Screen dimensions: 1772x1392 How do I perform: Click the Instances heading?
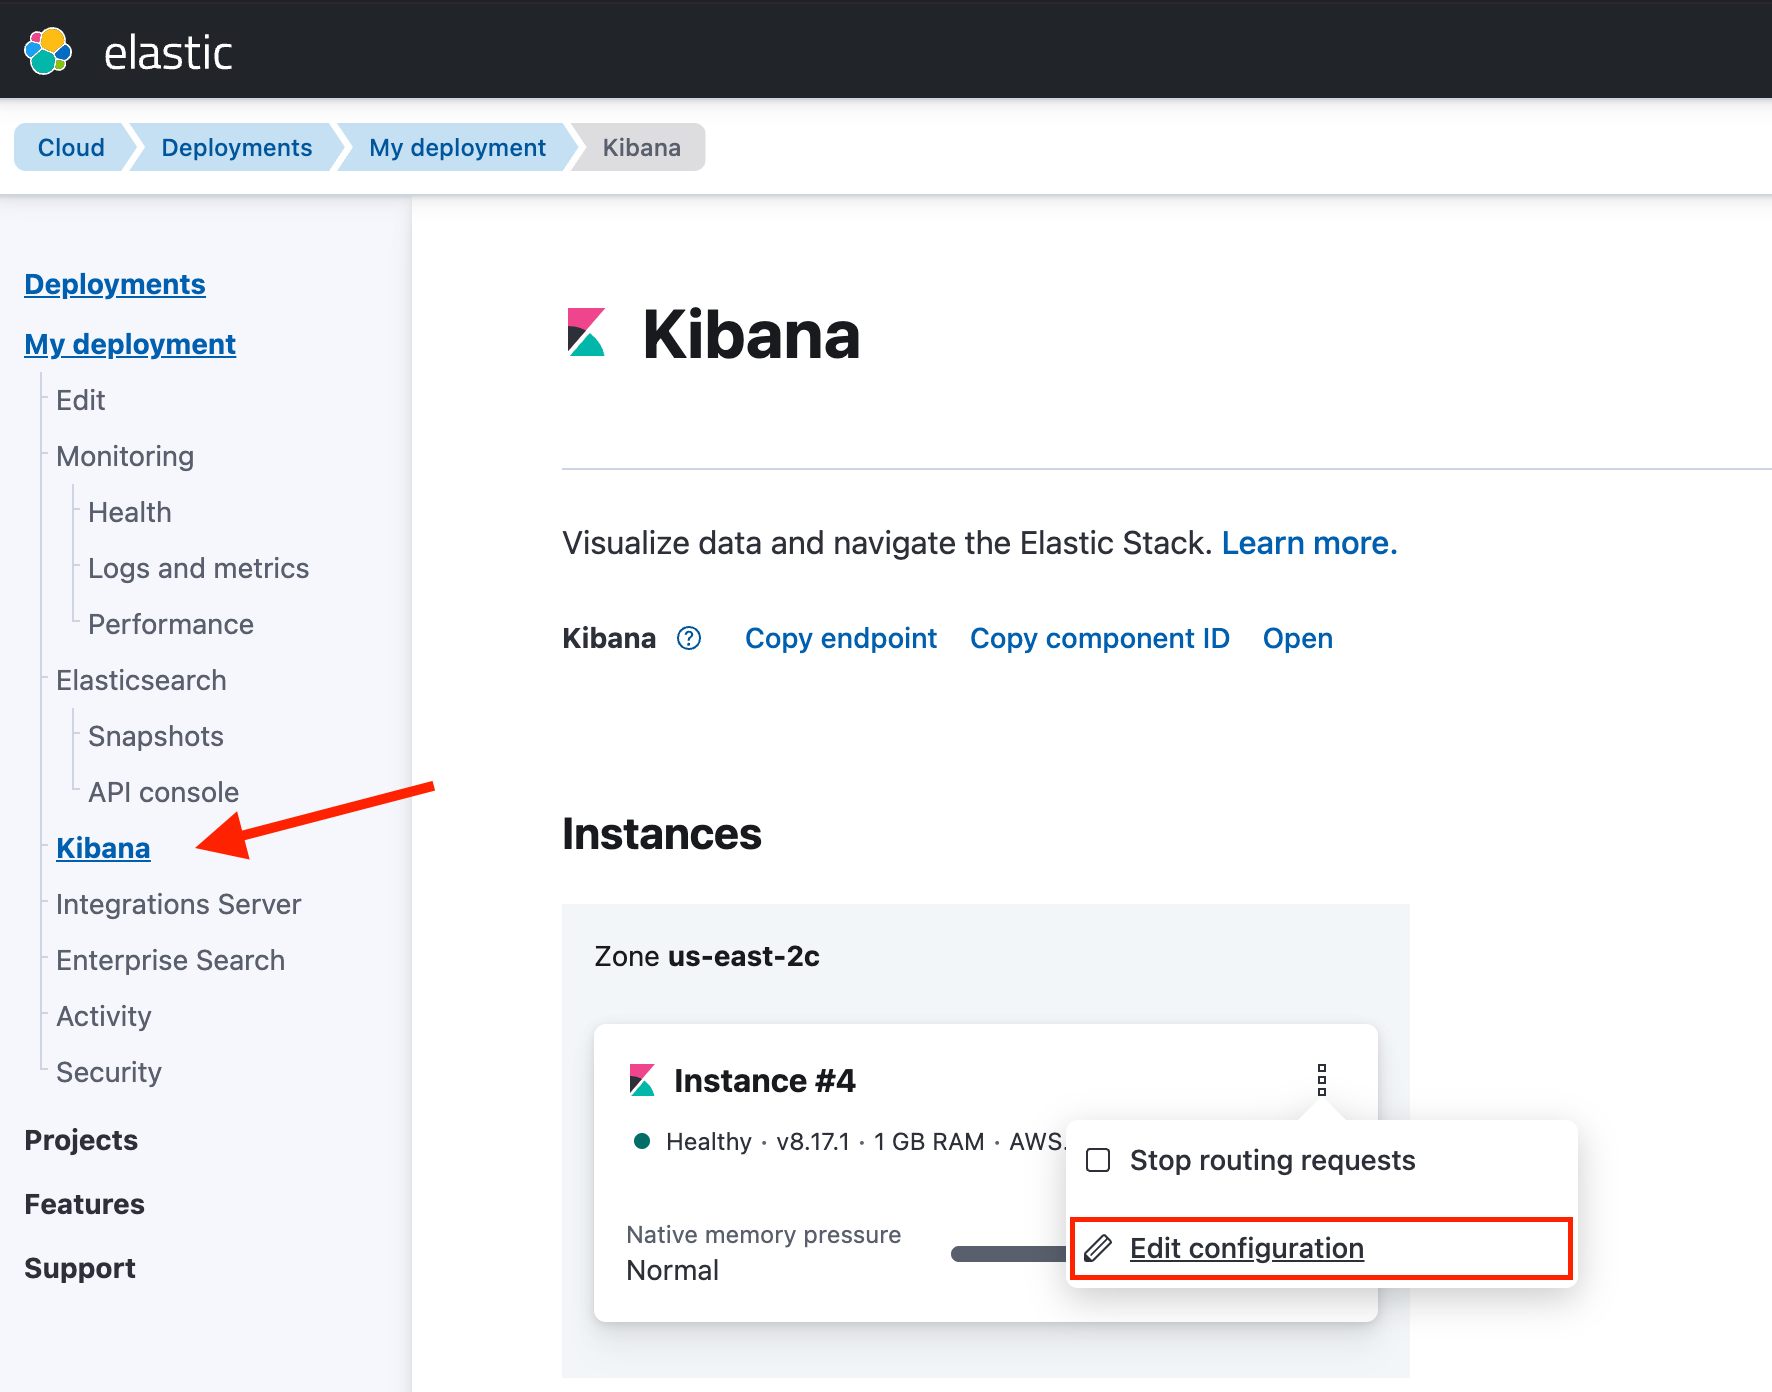[662, 834]
